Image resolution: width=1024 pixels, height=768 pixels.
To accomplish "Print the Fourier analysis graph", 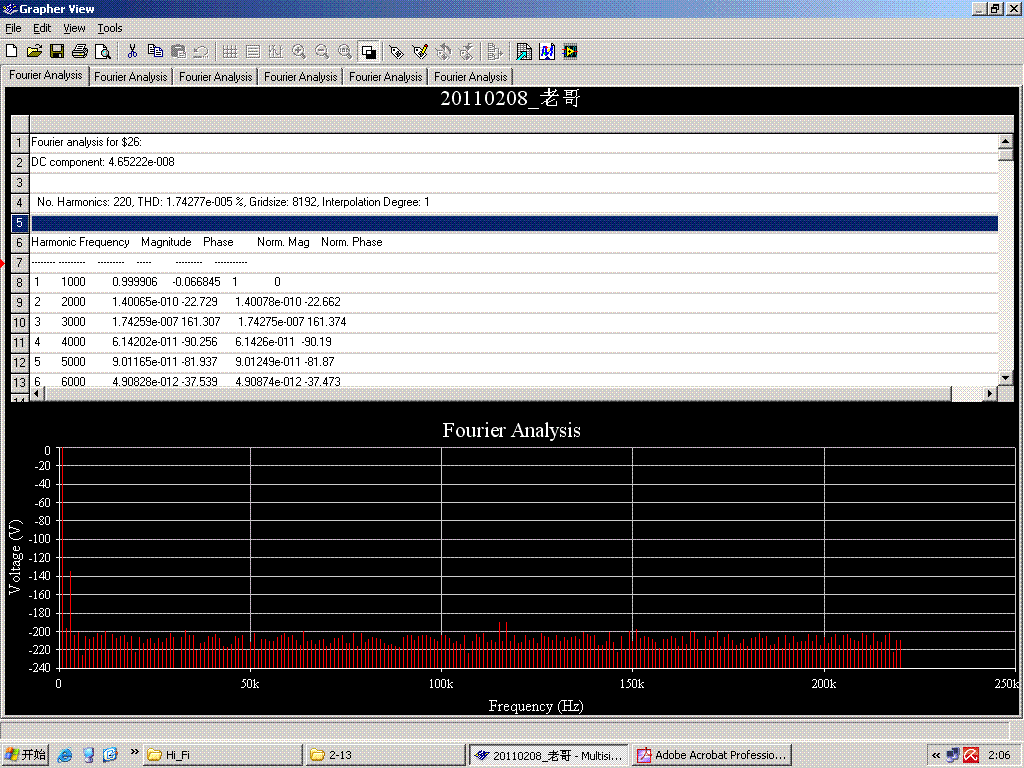I will 80,51.
